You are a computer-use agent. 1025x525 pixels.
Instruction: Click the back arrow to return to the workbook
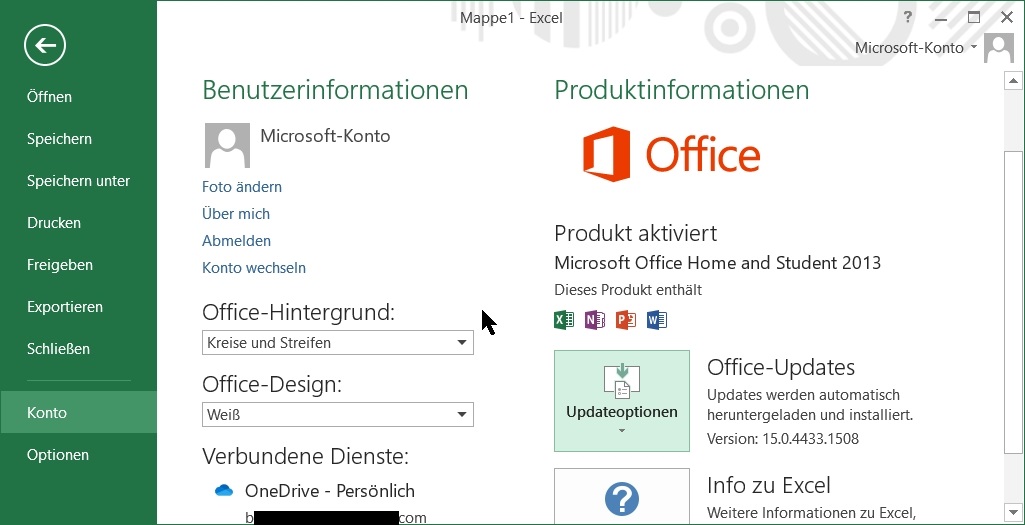(x=45, y=44)
